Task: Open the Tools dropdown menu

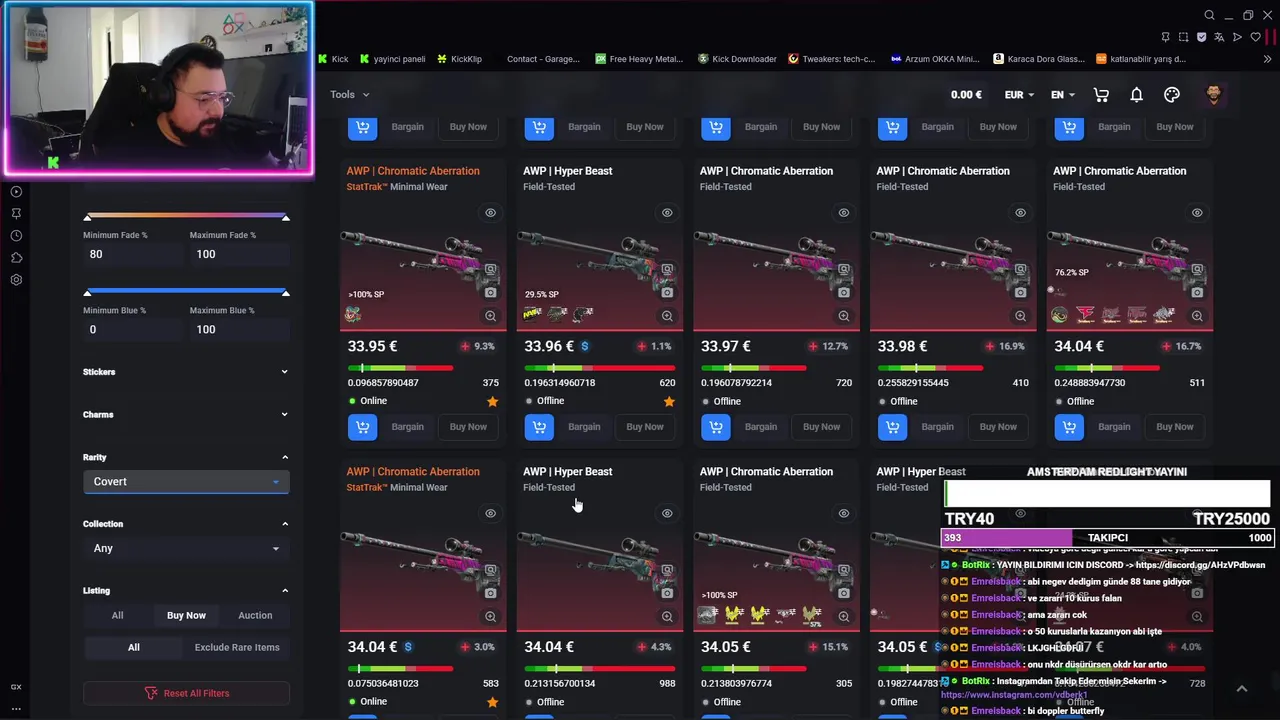Action: pos(350,95)
